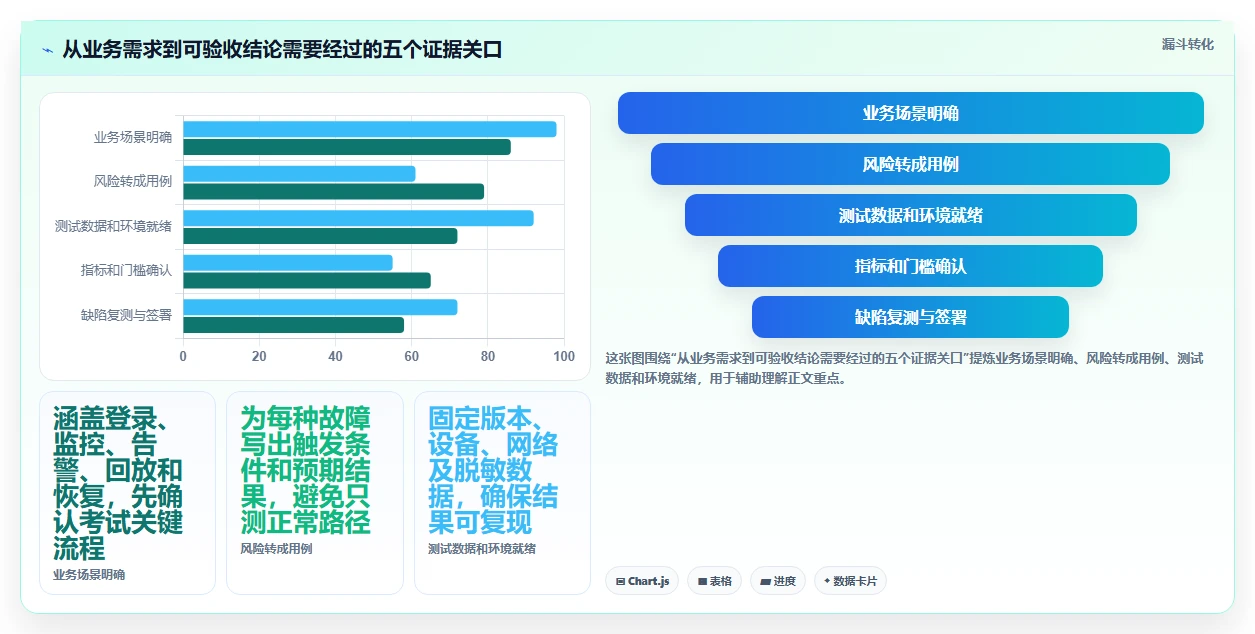
Task: Select the 业务场景明确 funnel stage
Action: (910, 113)
